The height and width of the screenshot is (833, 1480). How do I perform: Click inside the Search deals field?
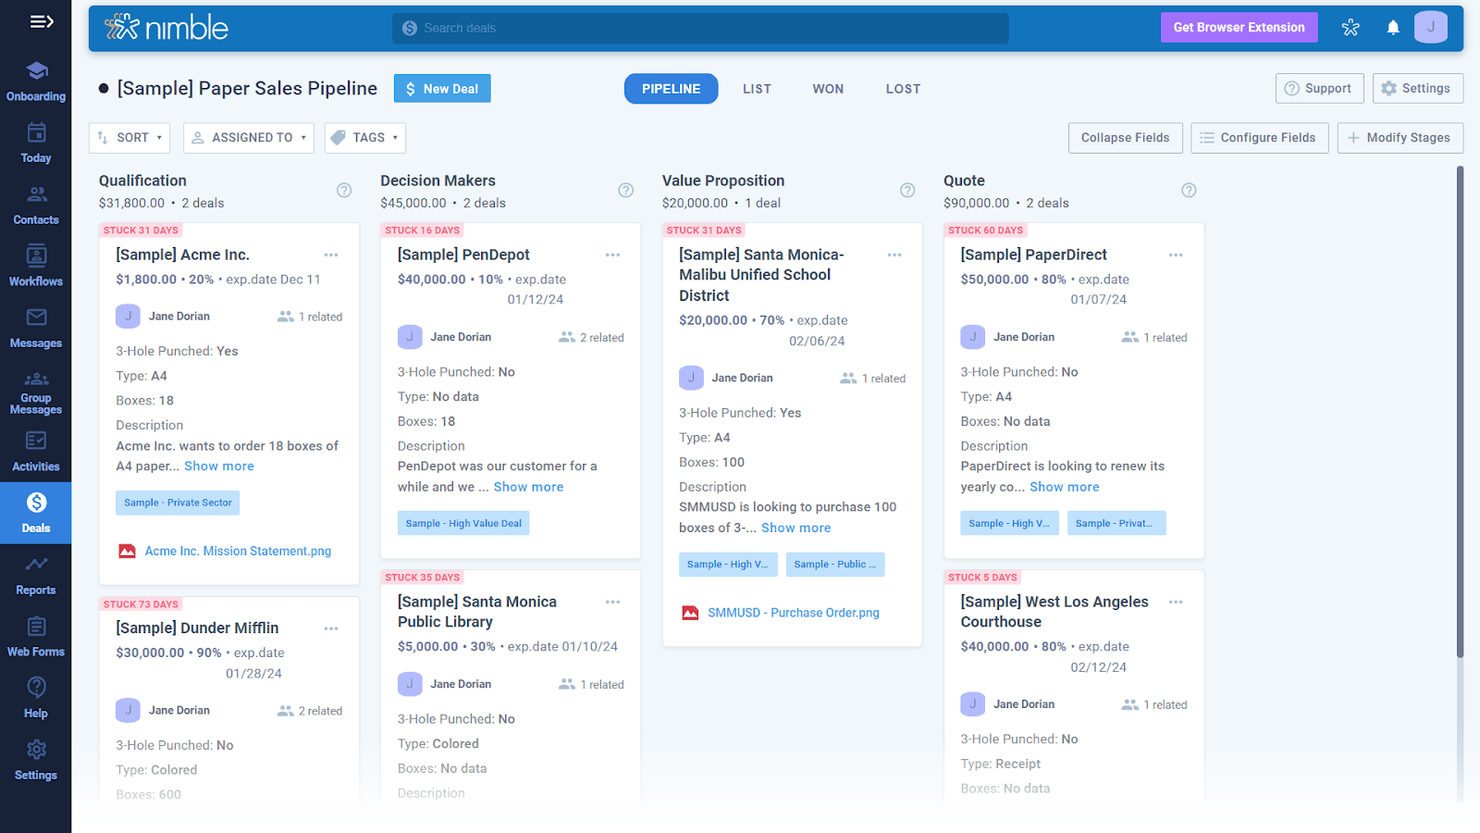point(700,27)
